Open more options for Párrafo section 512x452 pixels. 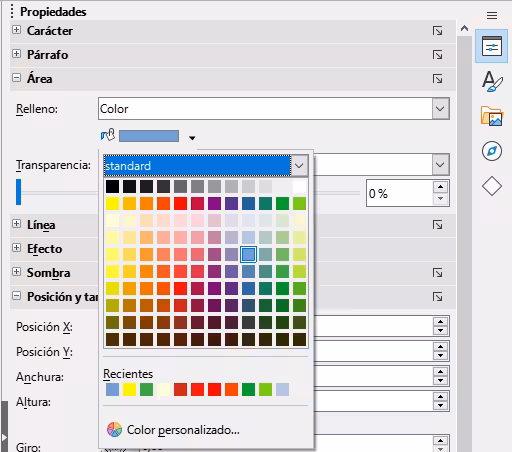click(x=438, y=55)
